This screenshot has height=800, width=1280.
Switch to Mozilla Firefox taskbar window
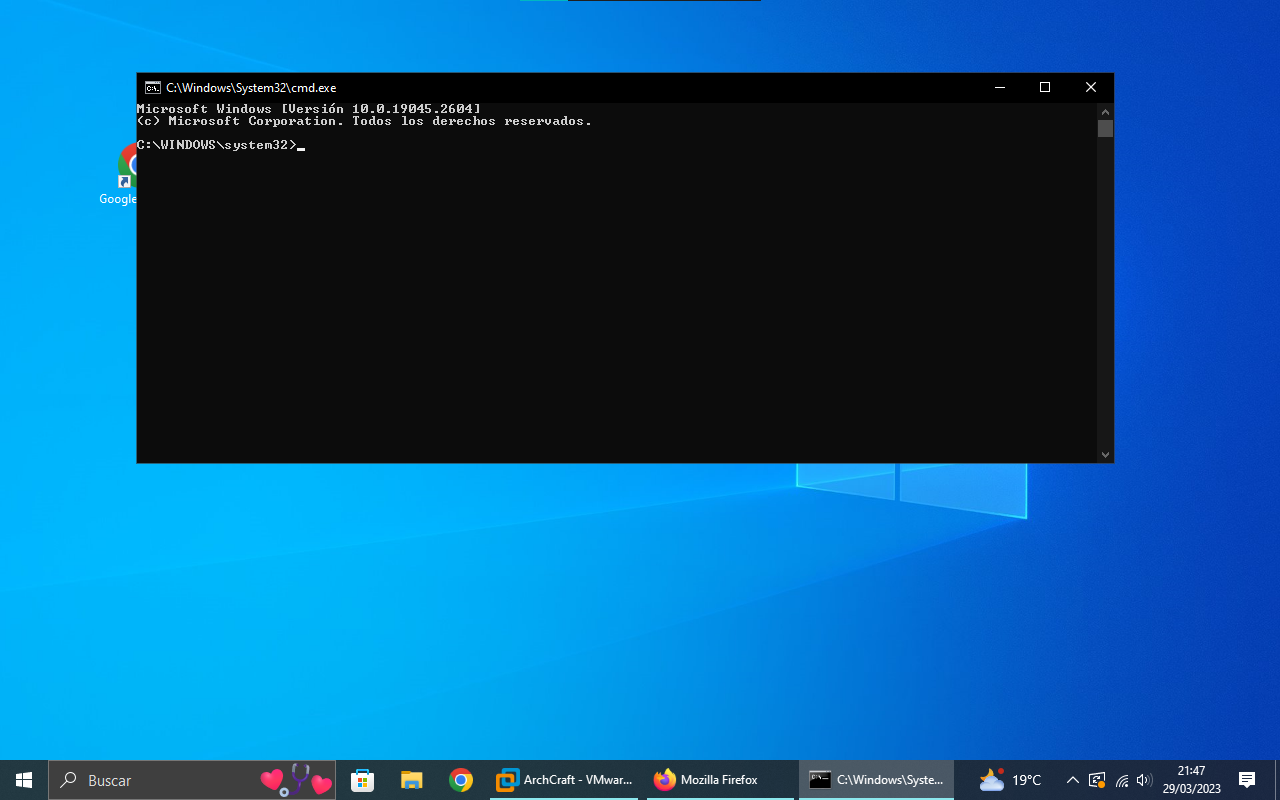(x=720, y=780)
